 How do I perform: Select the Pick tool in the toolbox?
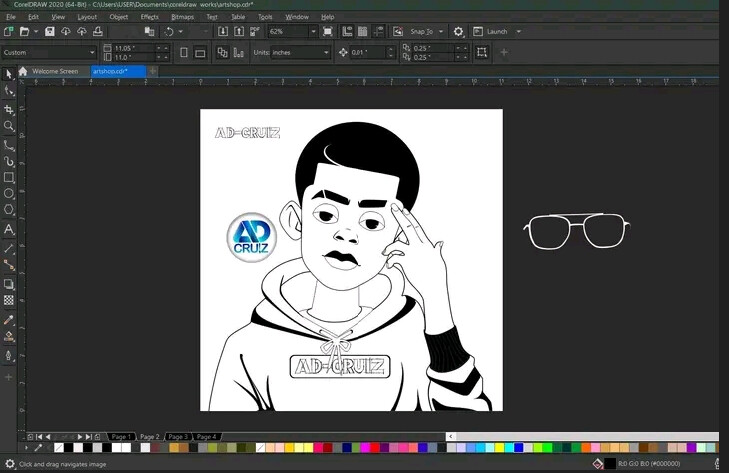9,74
